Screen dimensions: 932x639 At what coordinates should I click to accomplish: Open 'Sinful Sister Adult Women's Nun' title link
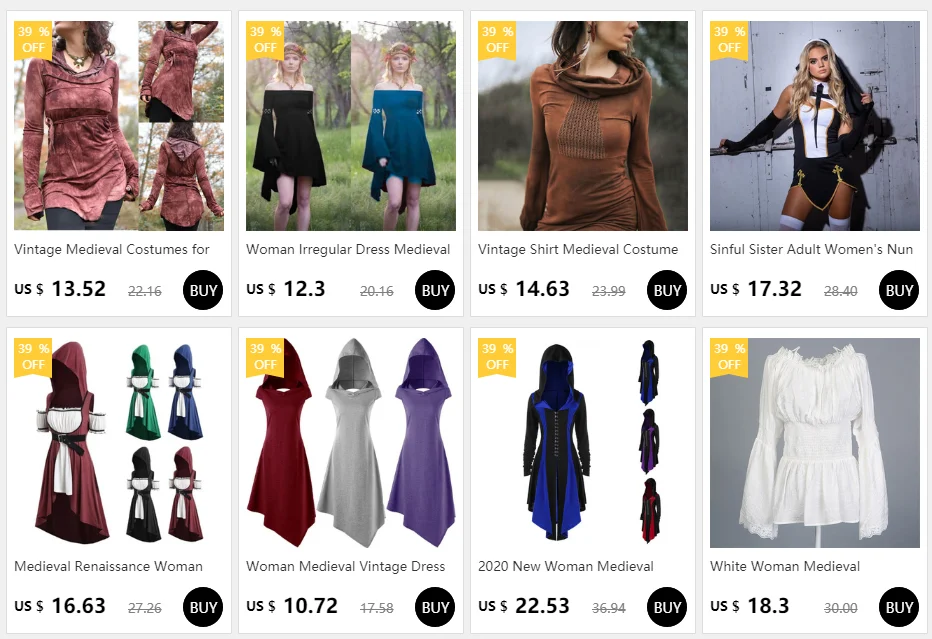point(811,250)
